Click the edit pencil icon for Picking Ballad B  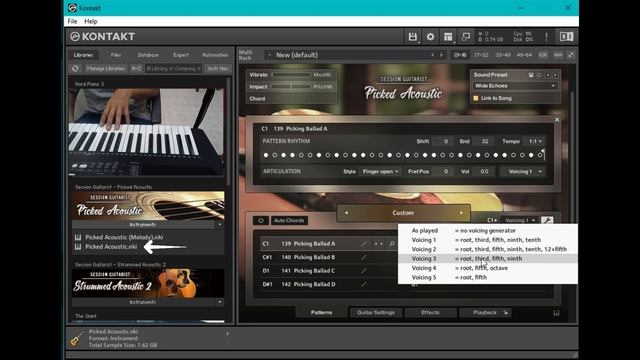click(363, 257)
